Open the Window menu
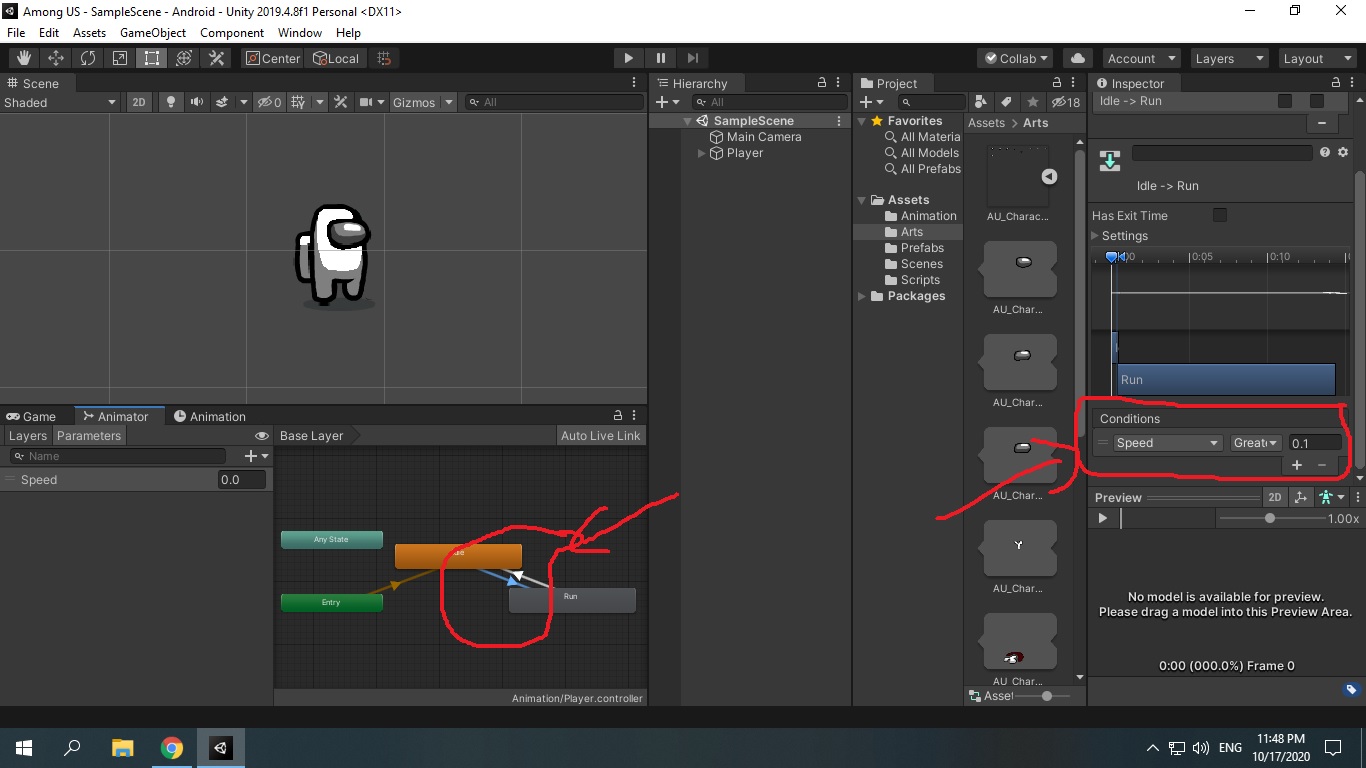The width and height of the screenshot is (1366, 768). (x=300, y=32)
